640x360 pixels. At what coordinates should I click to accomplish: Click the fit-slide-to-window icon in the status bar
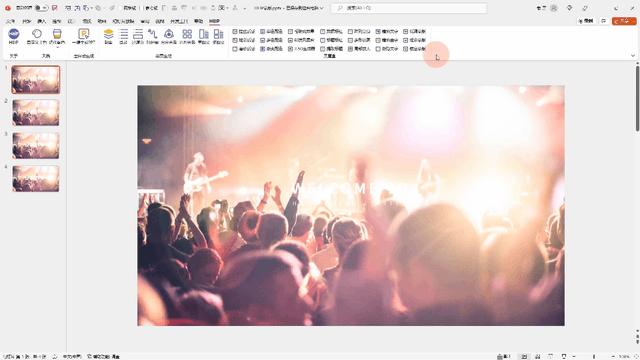pyautogui.click(x=637, y=356)
